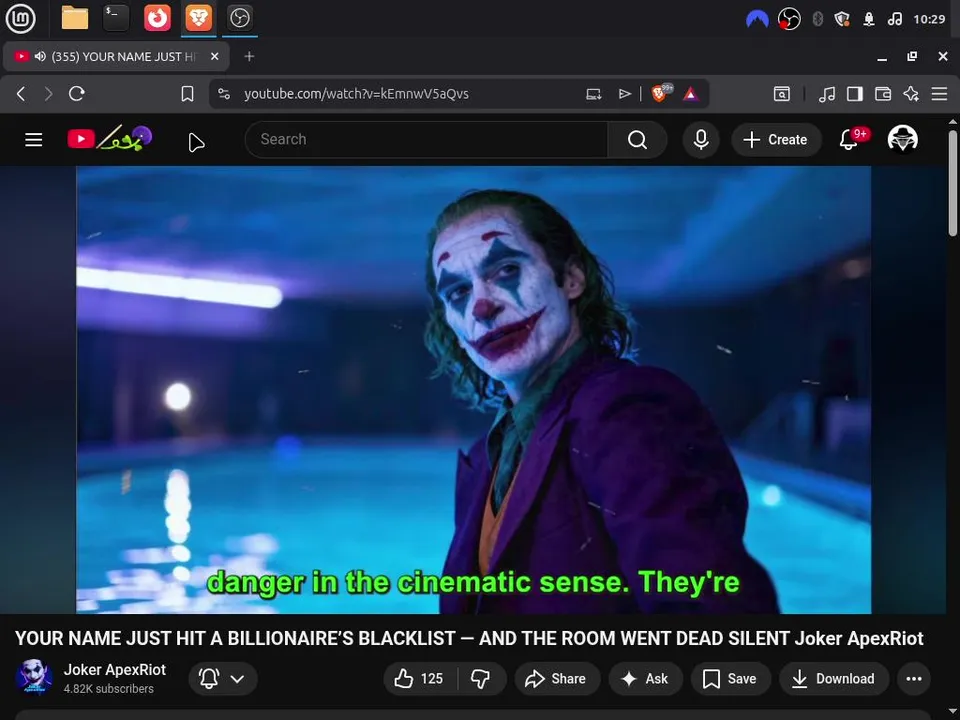The height and width of the screenshot is (720, 960).
Task: Launch the Files folder from the panel
Action: 75,18
